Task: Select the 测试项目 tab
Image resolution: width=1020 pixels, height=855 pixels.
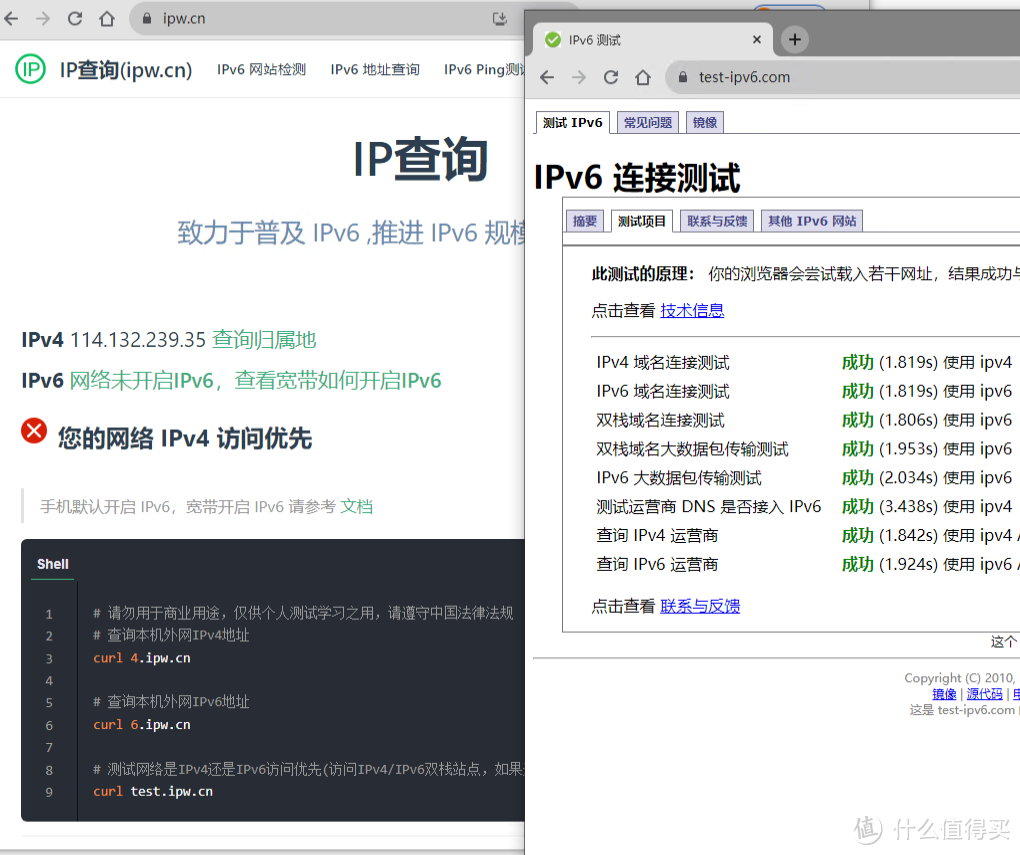Action: (x=642, y=221)
